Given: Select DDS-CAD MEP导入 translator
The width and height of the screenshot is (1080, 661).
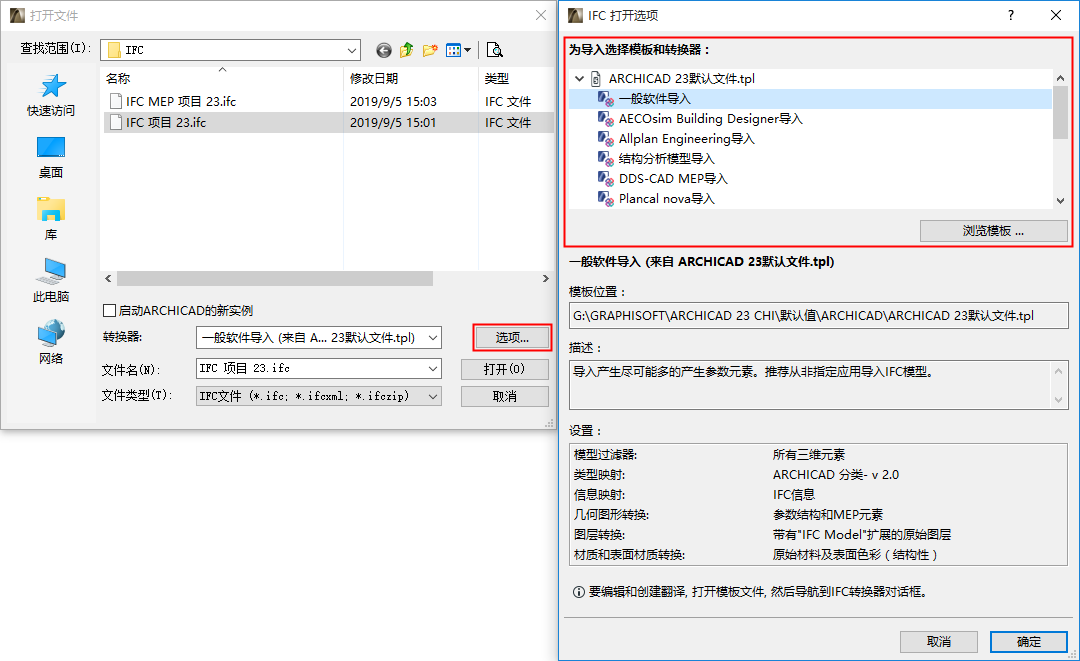Looking at the screenshot, I should tap(673, 179).
